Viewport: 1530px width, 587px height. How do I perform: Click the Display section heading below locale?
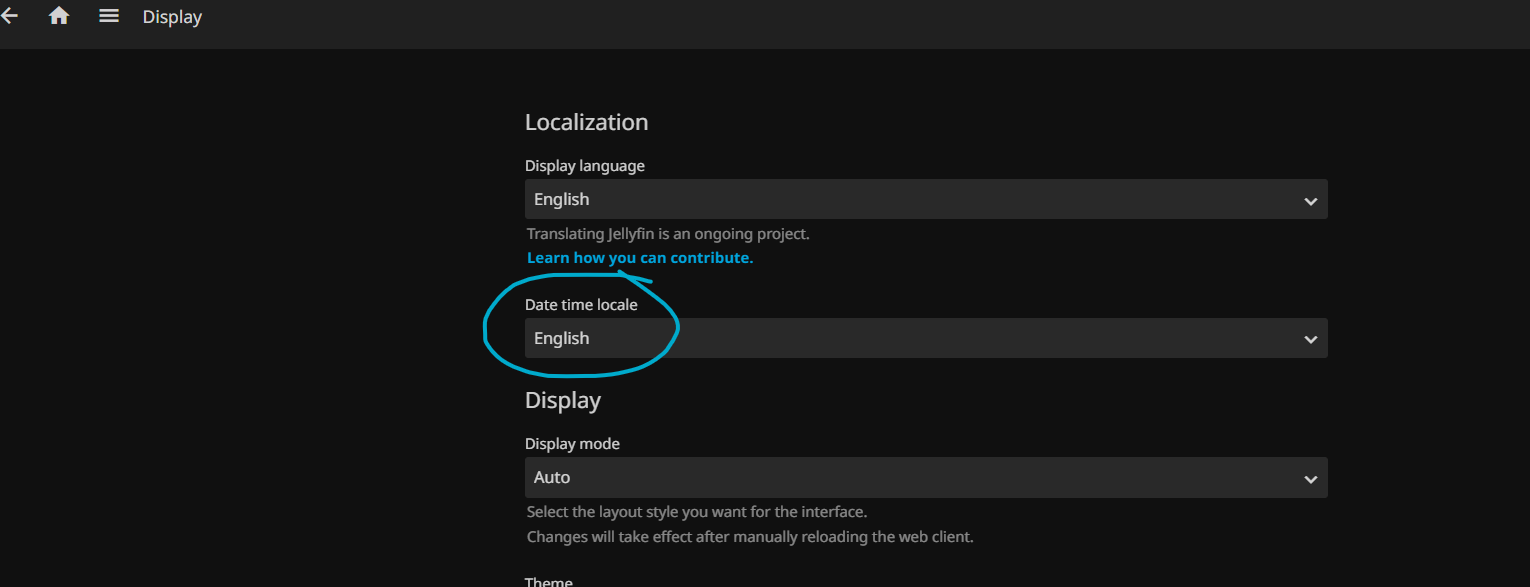(x=562, y=400)
